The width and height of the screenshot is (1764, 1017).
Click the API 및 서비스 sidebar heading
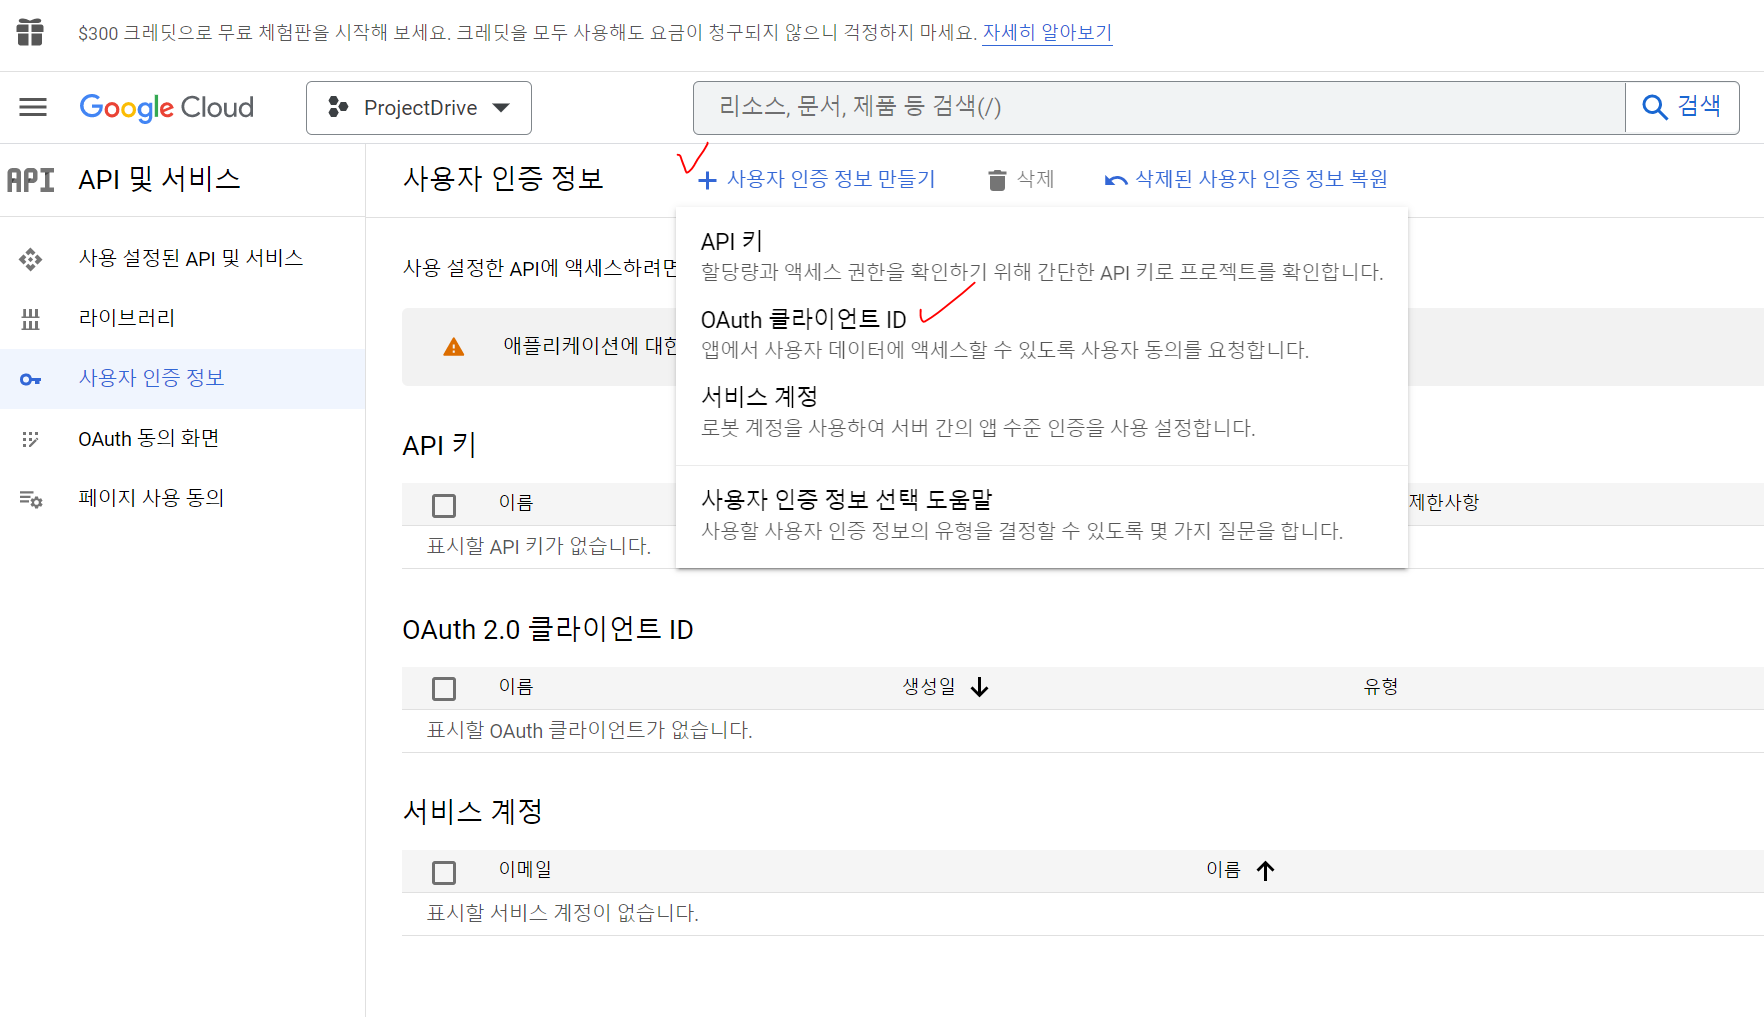pyautogui.click(x=160, y=180)
